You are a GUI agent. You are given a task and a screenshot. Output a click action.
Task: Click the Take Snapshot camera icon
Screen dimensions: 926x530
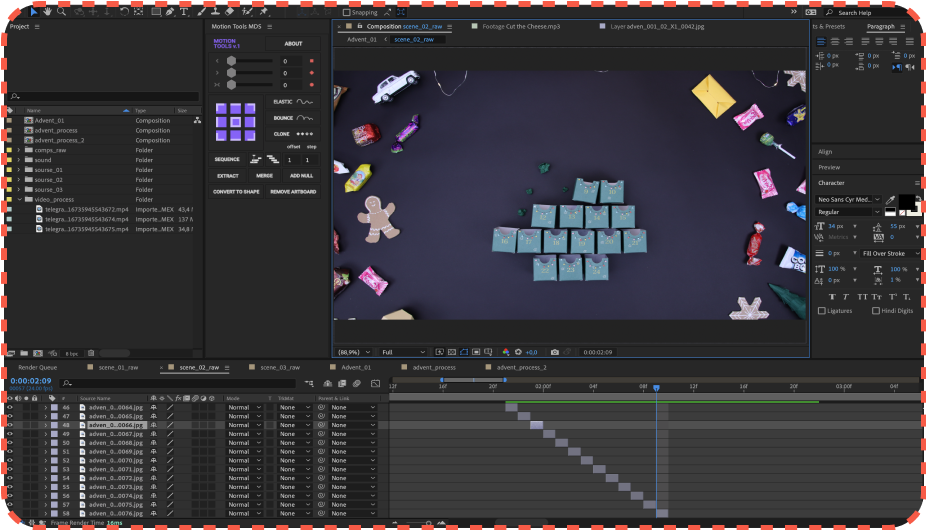[555, 352]
